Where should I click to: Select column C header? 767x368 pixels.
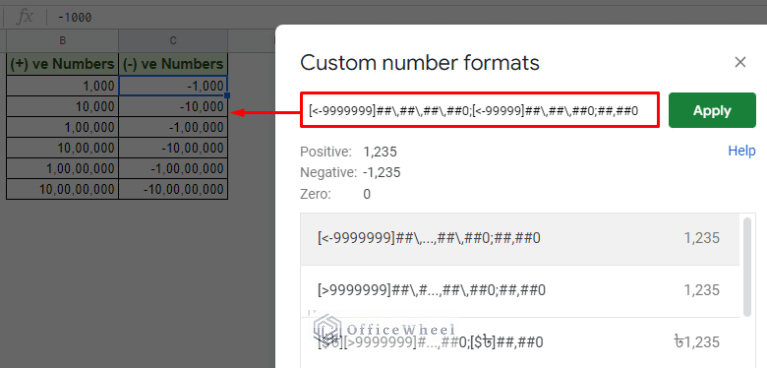(173, 41)
